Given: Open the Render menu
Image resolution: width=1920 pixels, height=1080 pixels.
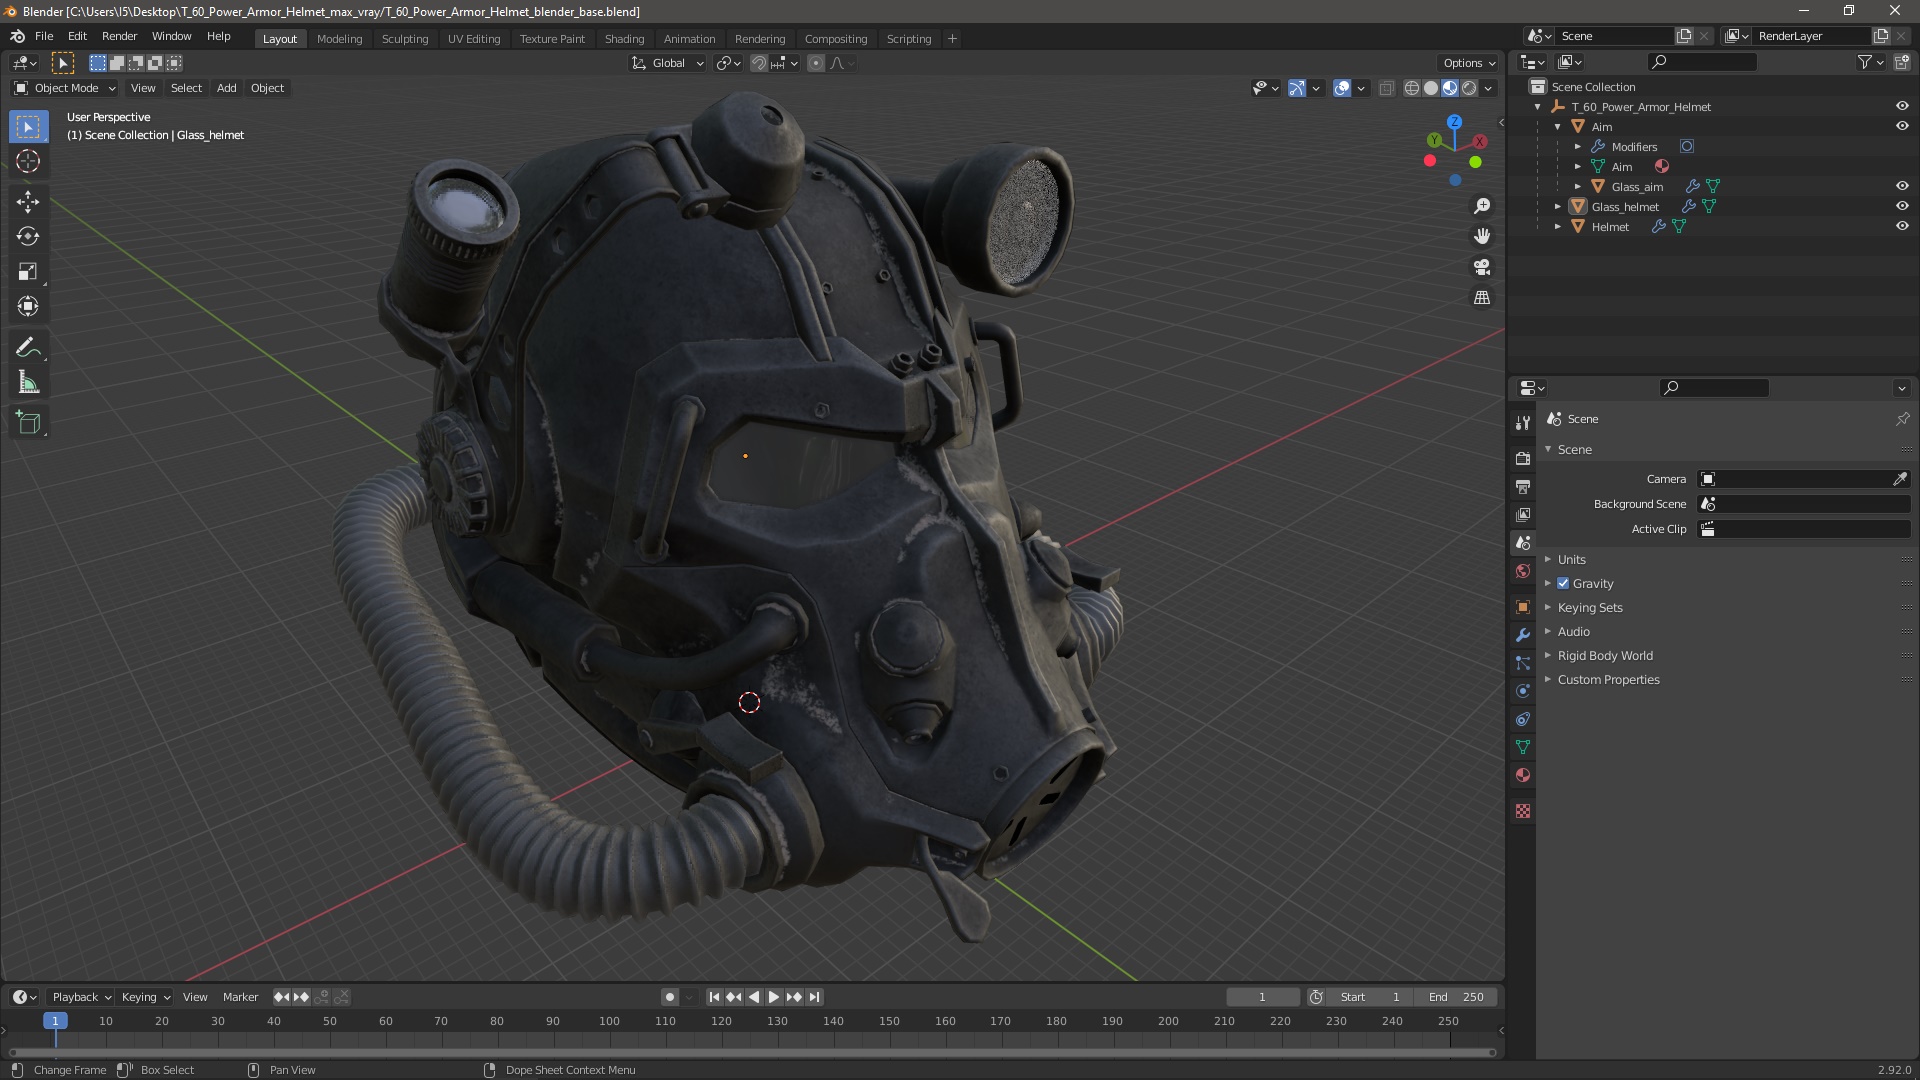Looking at the screenshot, I should 119,36.
